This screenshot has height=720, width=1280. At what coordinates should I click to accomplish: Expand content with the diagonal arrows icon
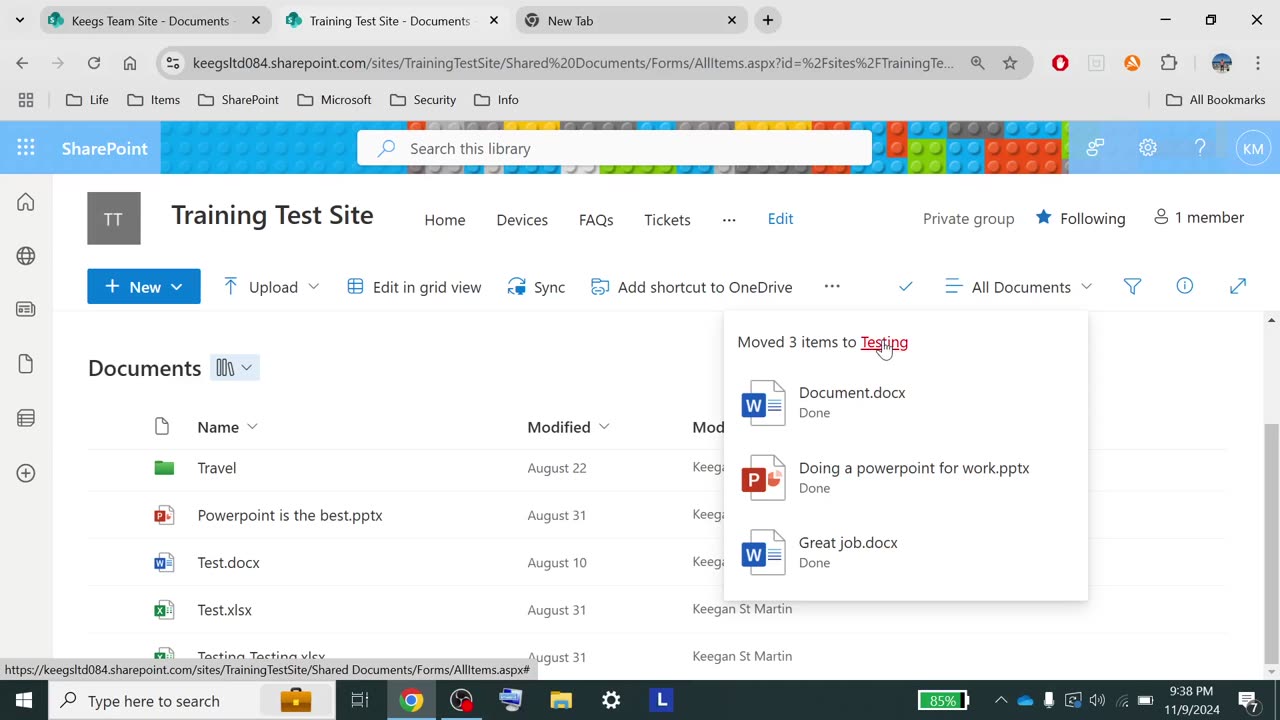[x=1238, y=287]
